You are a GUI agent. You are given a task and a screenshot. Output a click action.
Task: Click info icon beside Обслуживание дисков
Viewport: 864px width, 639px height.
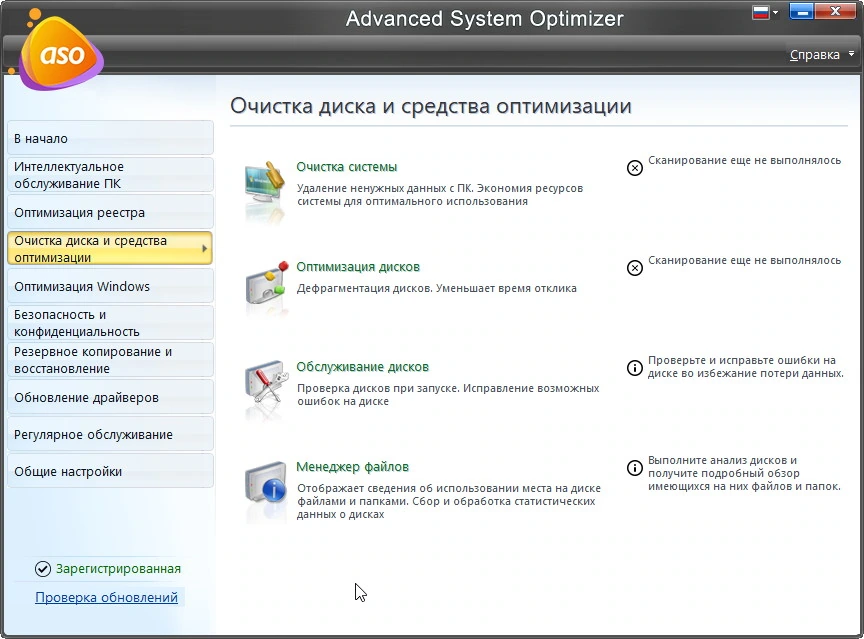pos(635,367)
